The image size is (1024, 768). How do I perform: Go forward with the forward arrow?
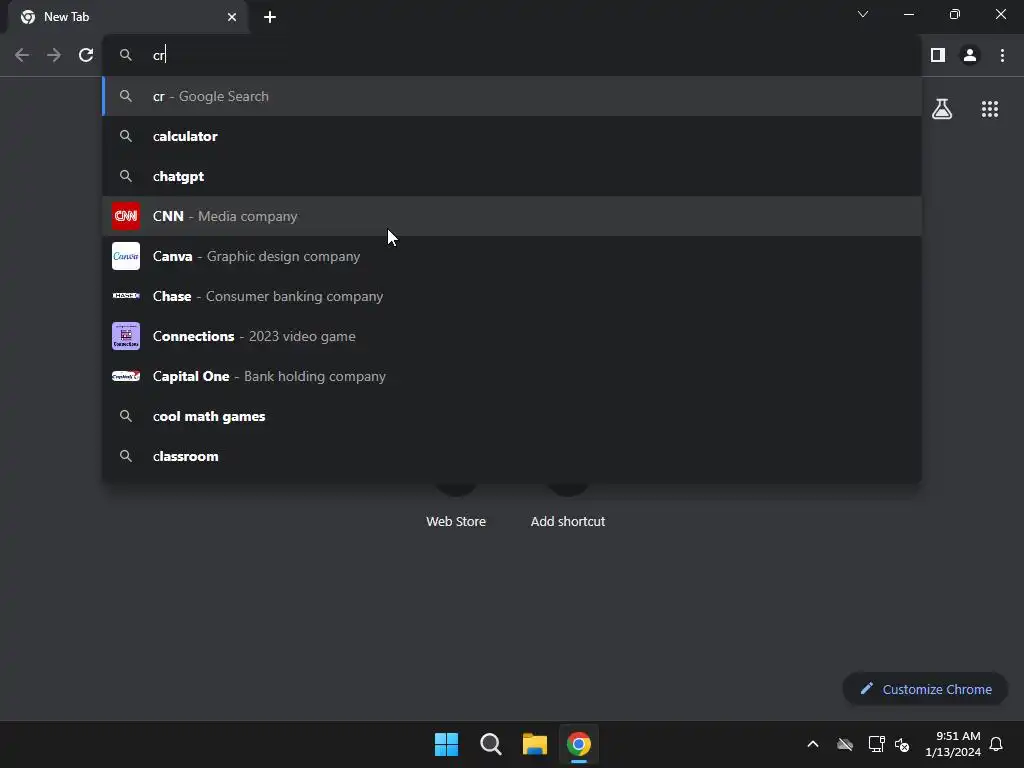click(54, 55)
